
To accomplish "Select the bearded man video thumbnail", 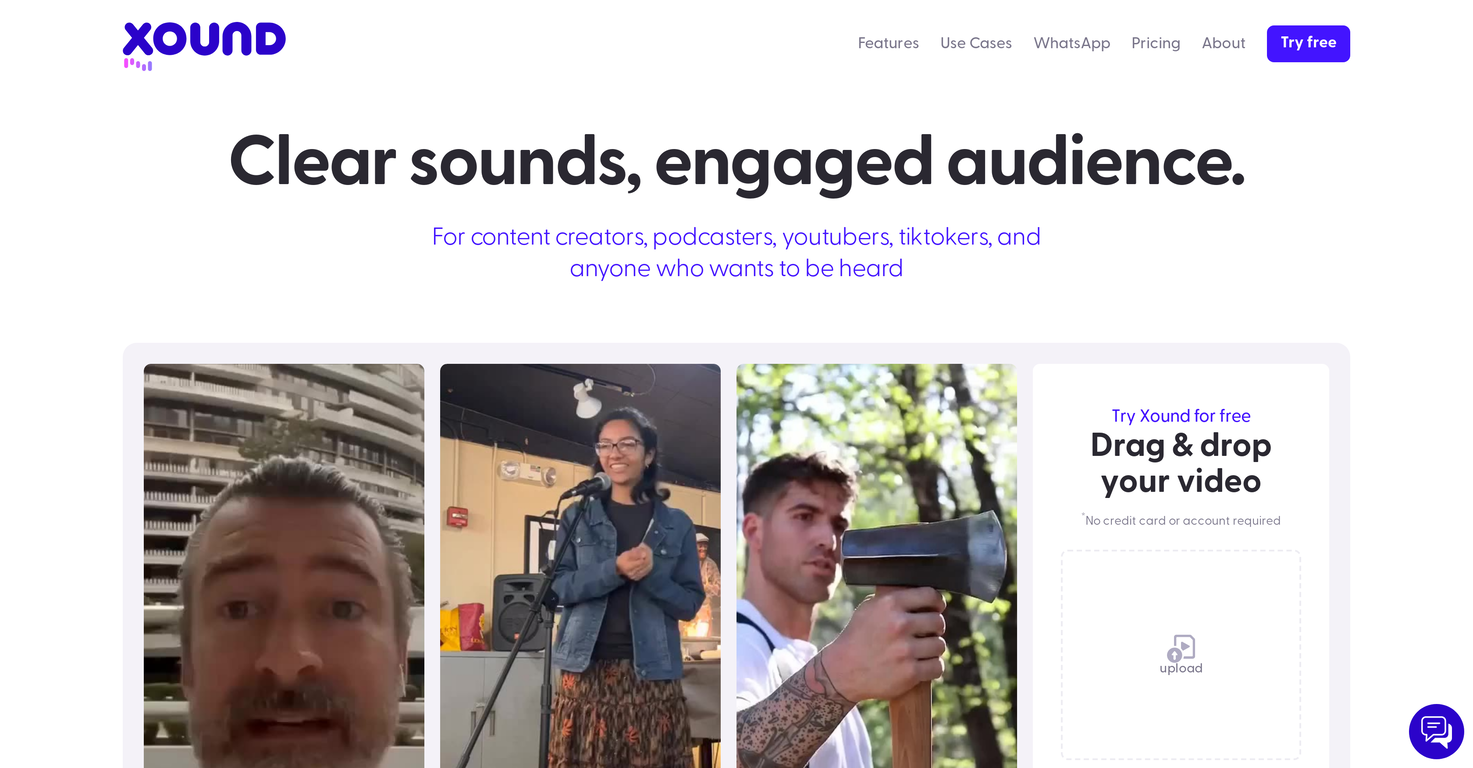I will tap(283, 565).
